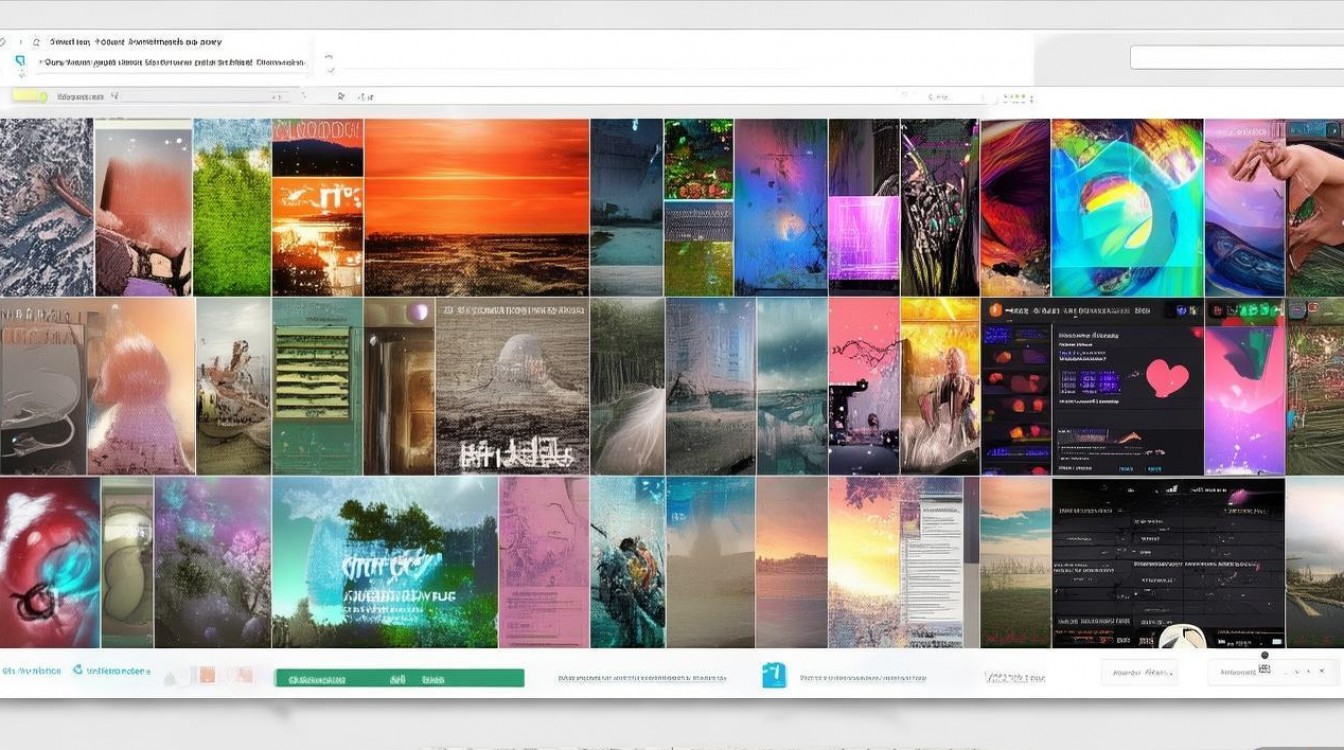Click the colored dots rating icon
1344x750 pixels.
[x=1015, y=98]
